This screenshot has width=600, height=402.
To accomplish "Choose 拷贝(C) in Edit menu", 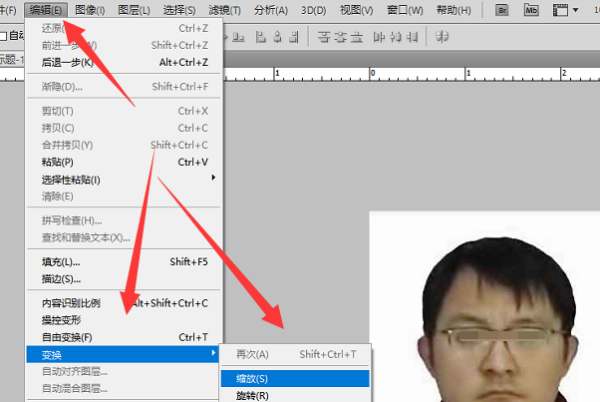I will tap(123, 128).
